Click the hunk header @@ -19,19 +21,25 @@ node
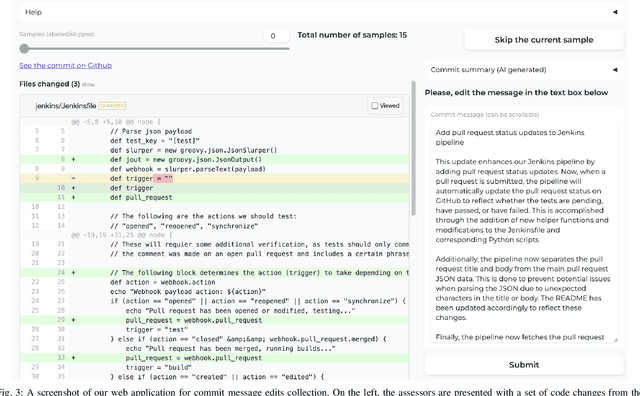 pyautogui.click(x=122, y=235)
